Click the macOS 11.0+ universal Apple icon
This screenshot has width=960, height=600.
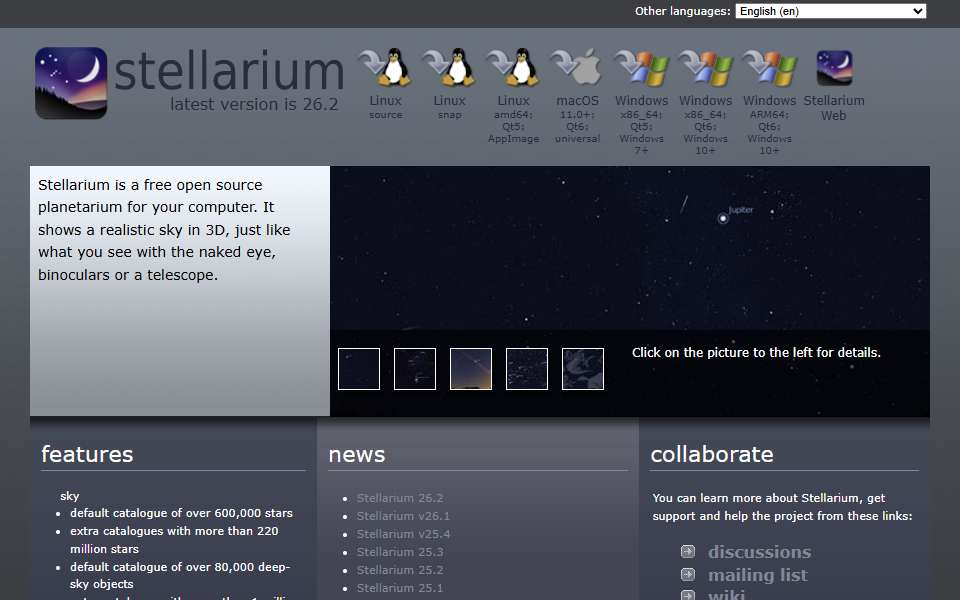(x=577, y=67)
